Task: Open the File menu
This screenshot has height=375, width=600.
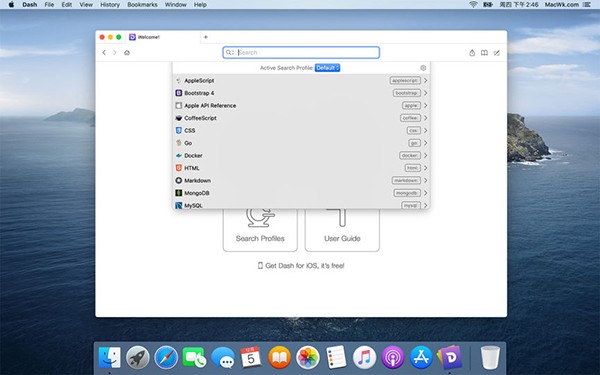Action: tap(49, 5)
